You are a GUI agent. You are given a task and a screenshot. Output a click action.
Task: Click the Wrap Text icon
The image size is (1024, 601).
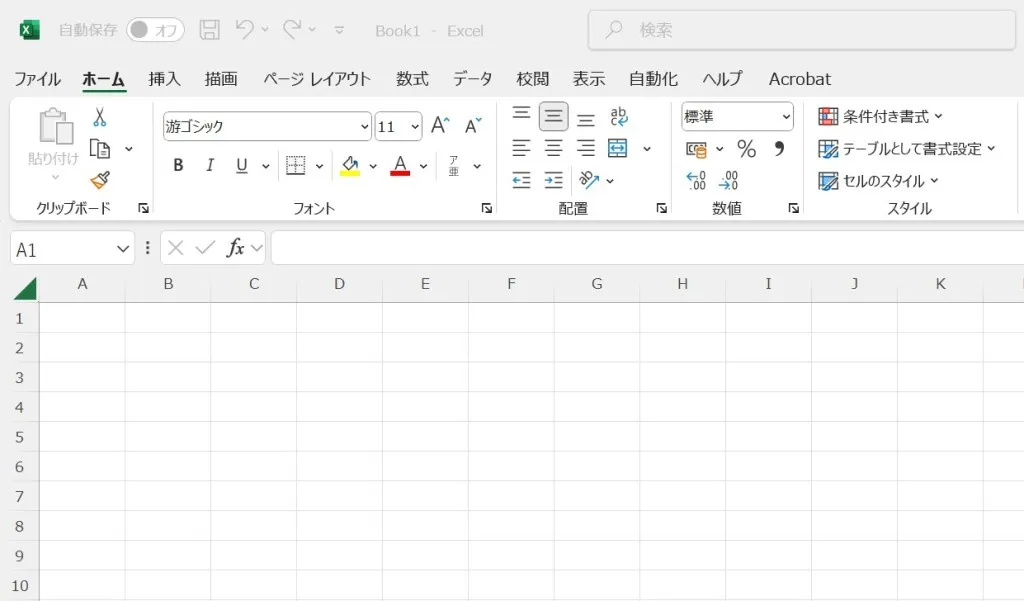tap(618, 117)
